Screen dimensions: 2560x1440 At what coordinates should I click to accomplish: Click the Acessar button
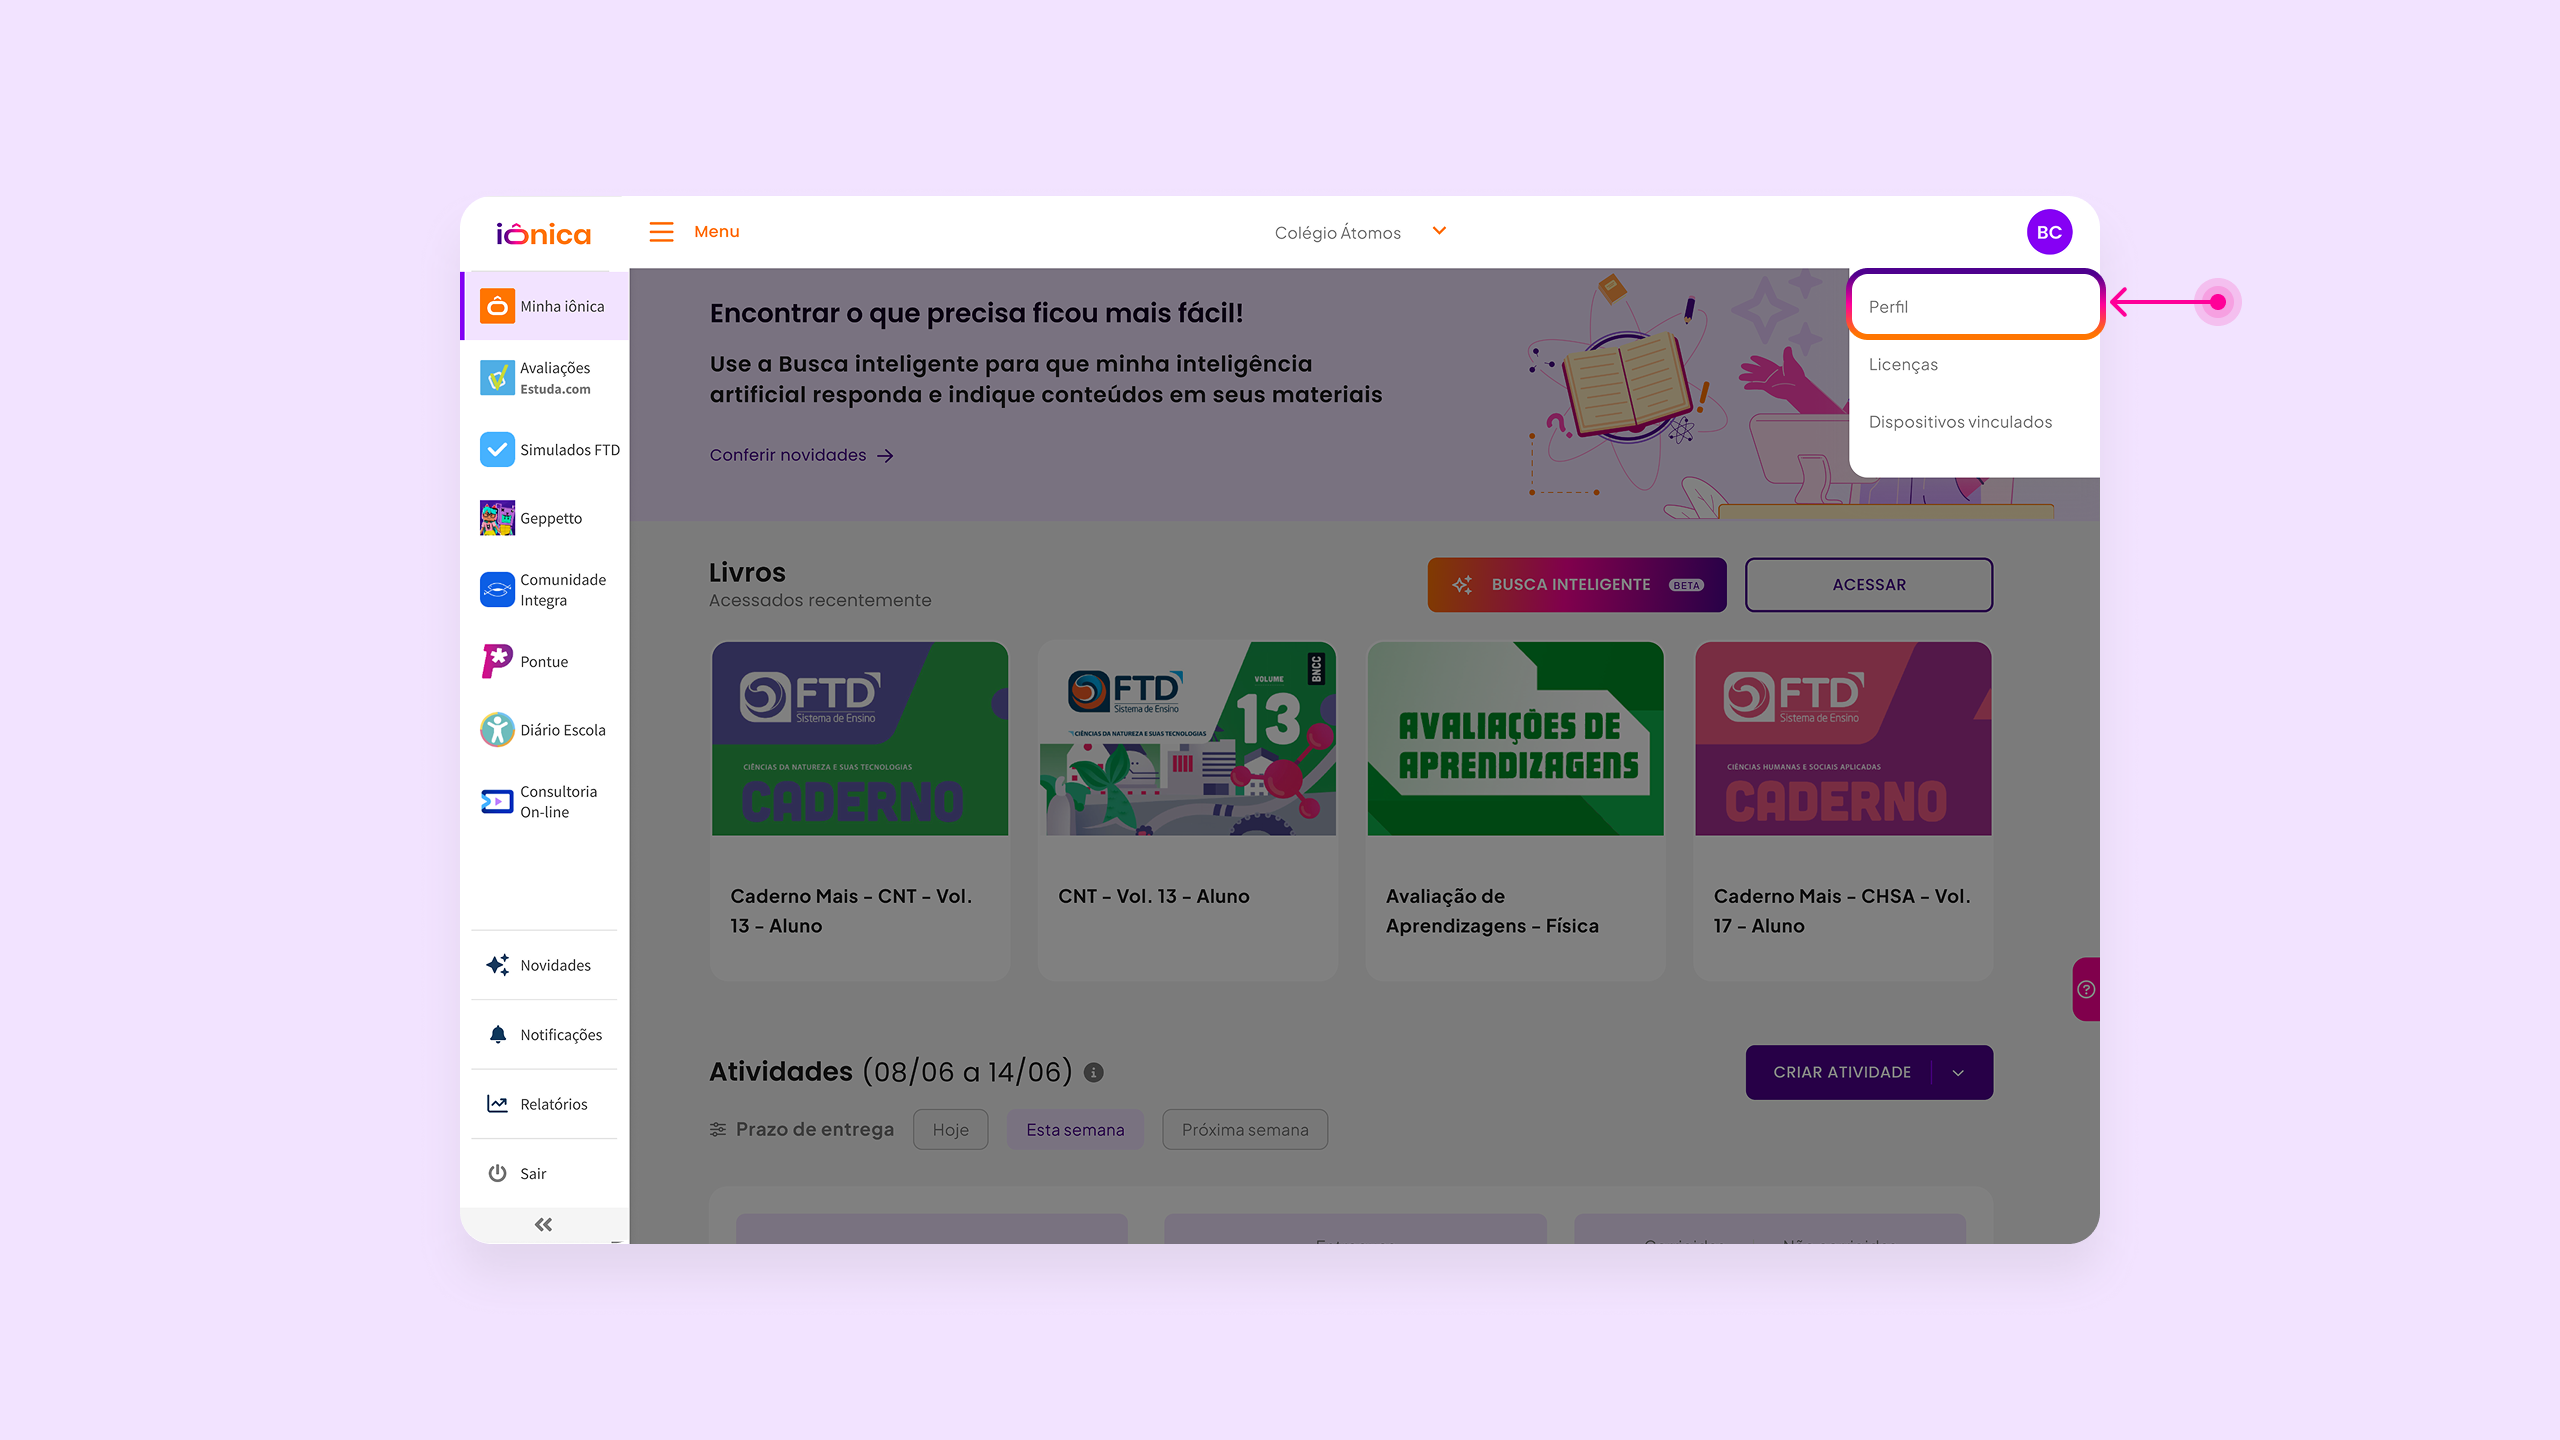coord(1869,585)
